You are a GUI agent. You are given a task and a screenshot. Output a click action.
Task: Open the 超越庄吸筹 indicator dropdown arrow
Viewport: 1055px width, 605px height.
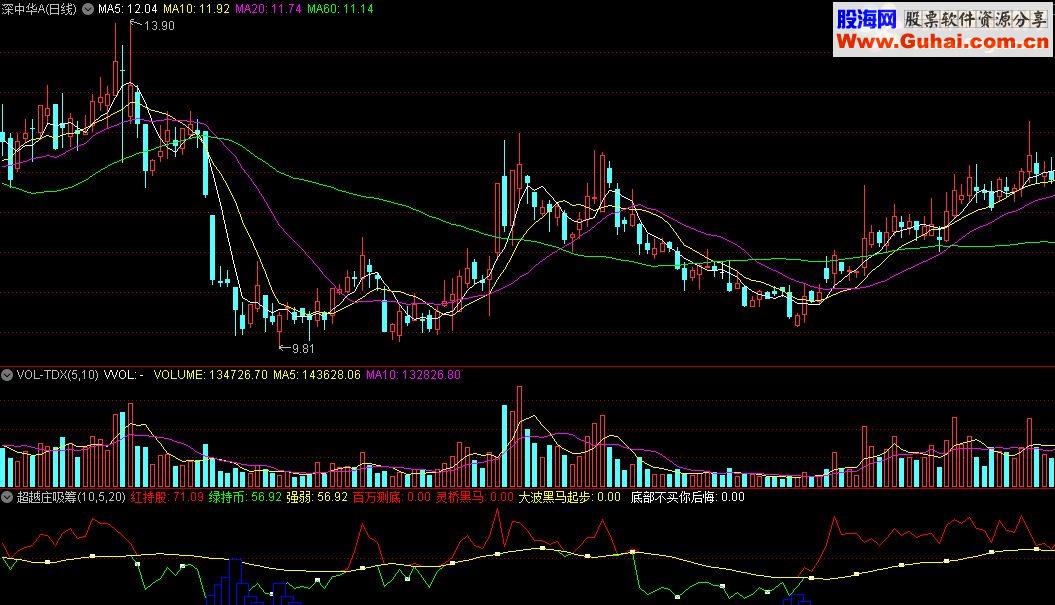click(x=7, y=497)
